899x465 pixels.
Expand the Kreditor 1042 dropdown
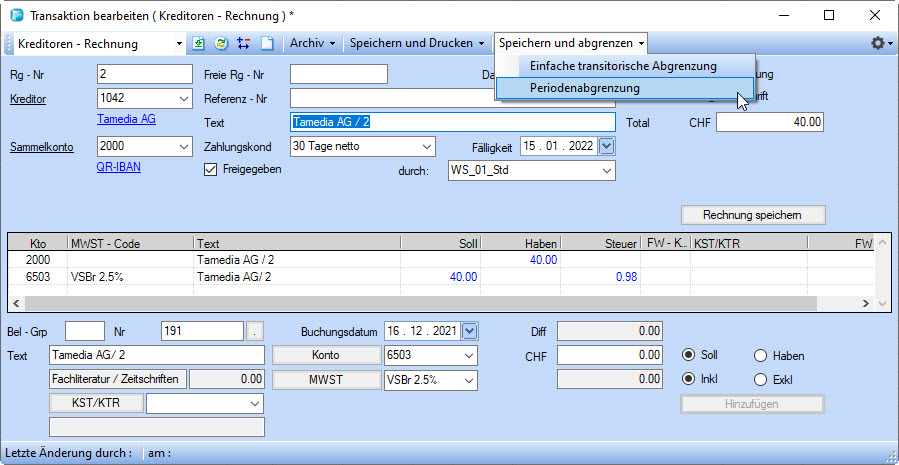tap(183, 98)
